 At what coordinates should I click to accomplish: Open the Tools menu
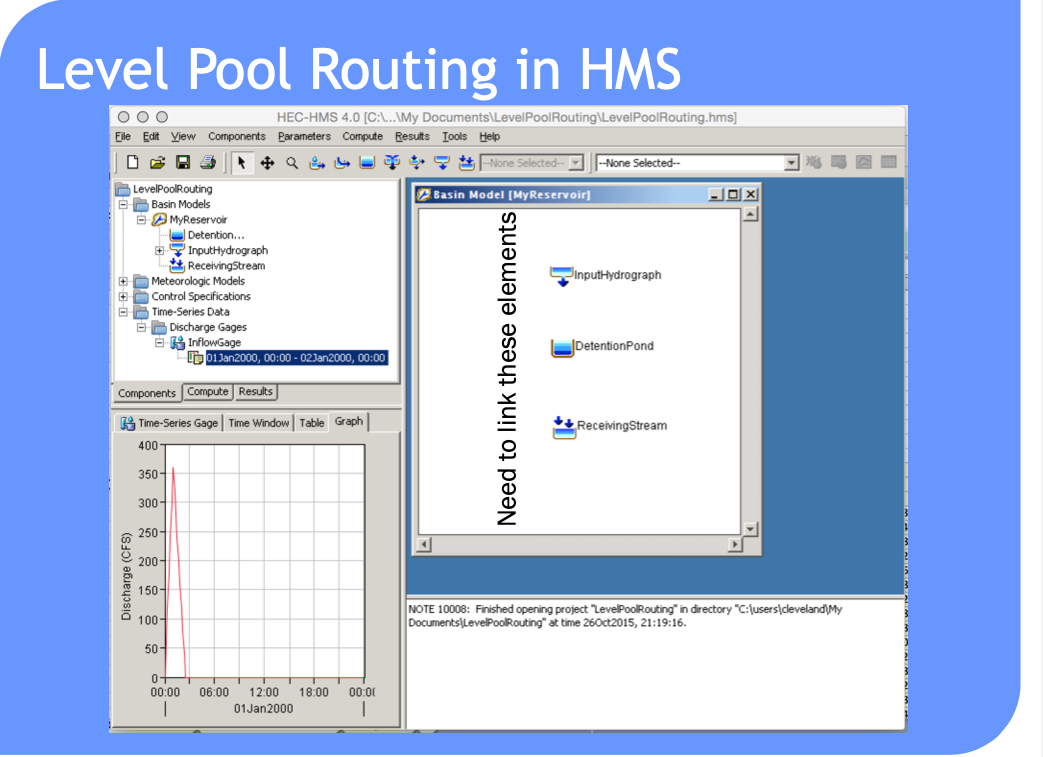tap(455, 136)
